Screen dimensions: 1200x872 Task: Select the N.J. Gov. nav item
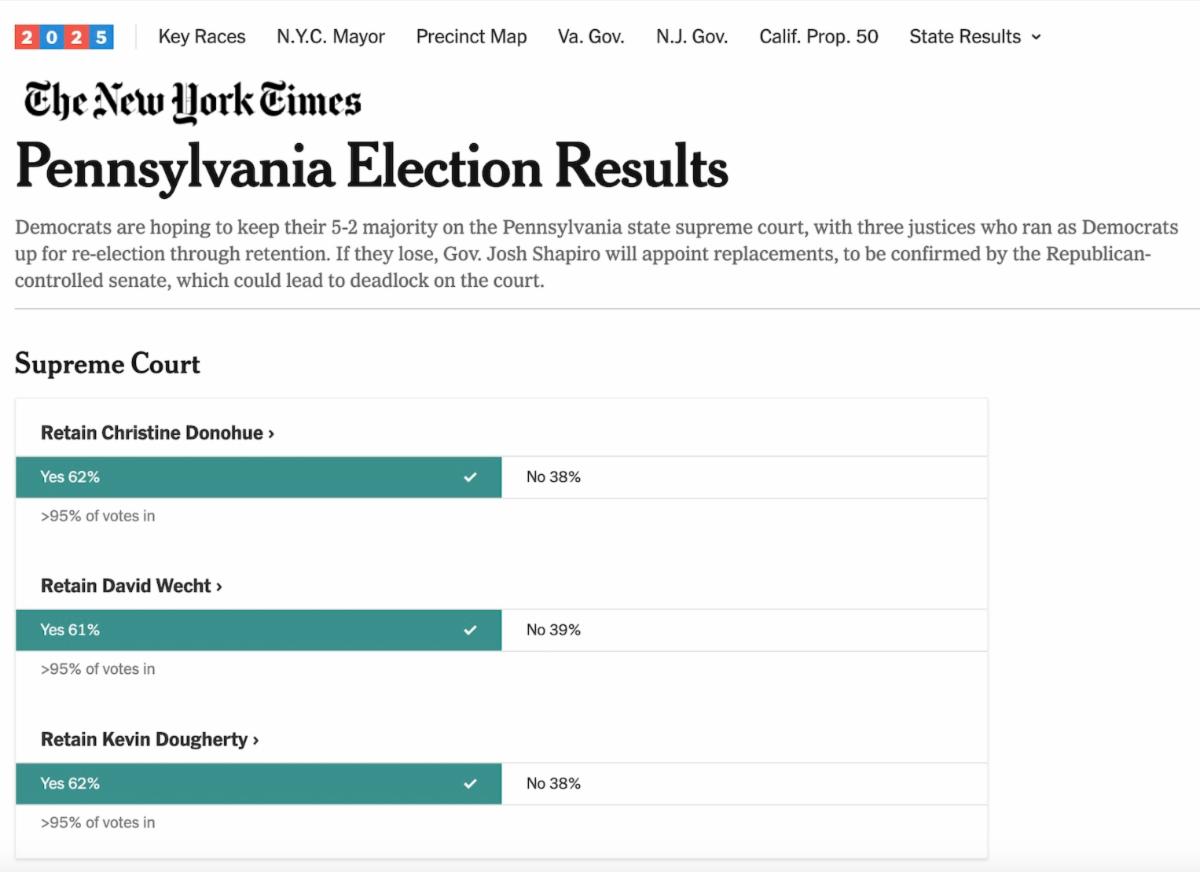point(691,36)
